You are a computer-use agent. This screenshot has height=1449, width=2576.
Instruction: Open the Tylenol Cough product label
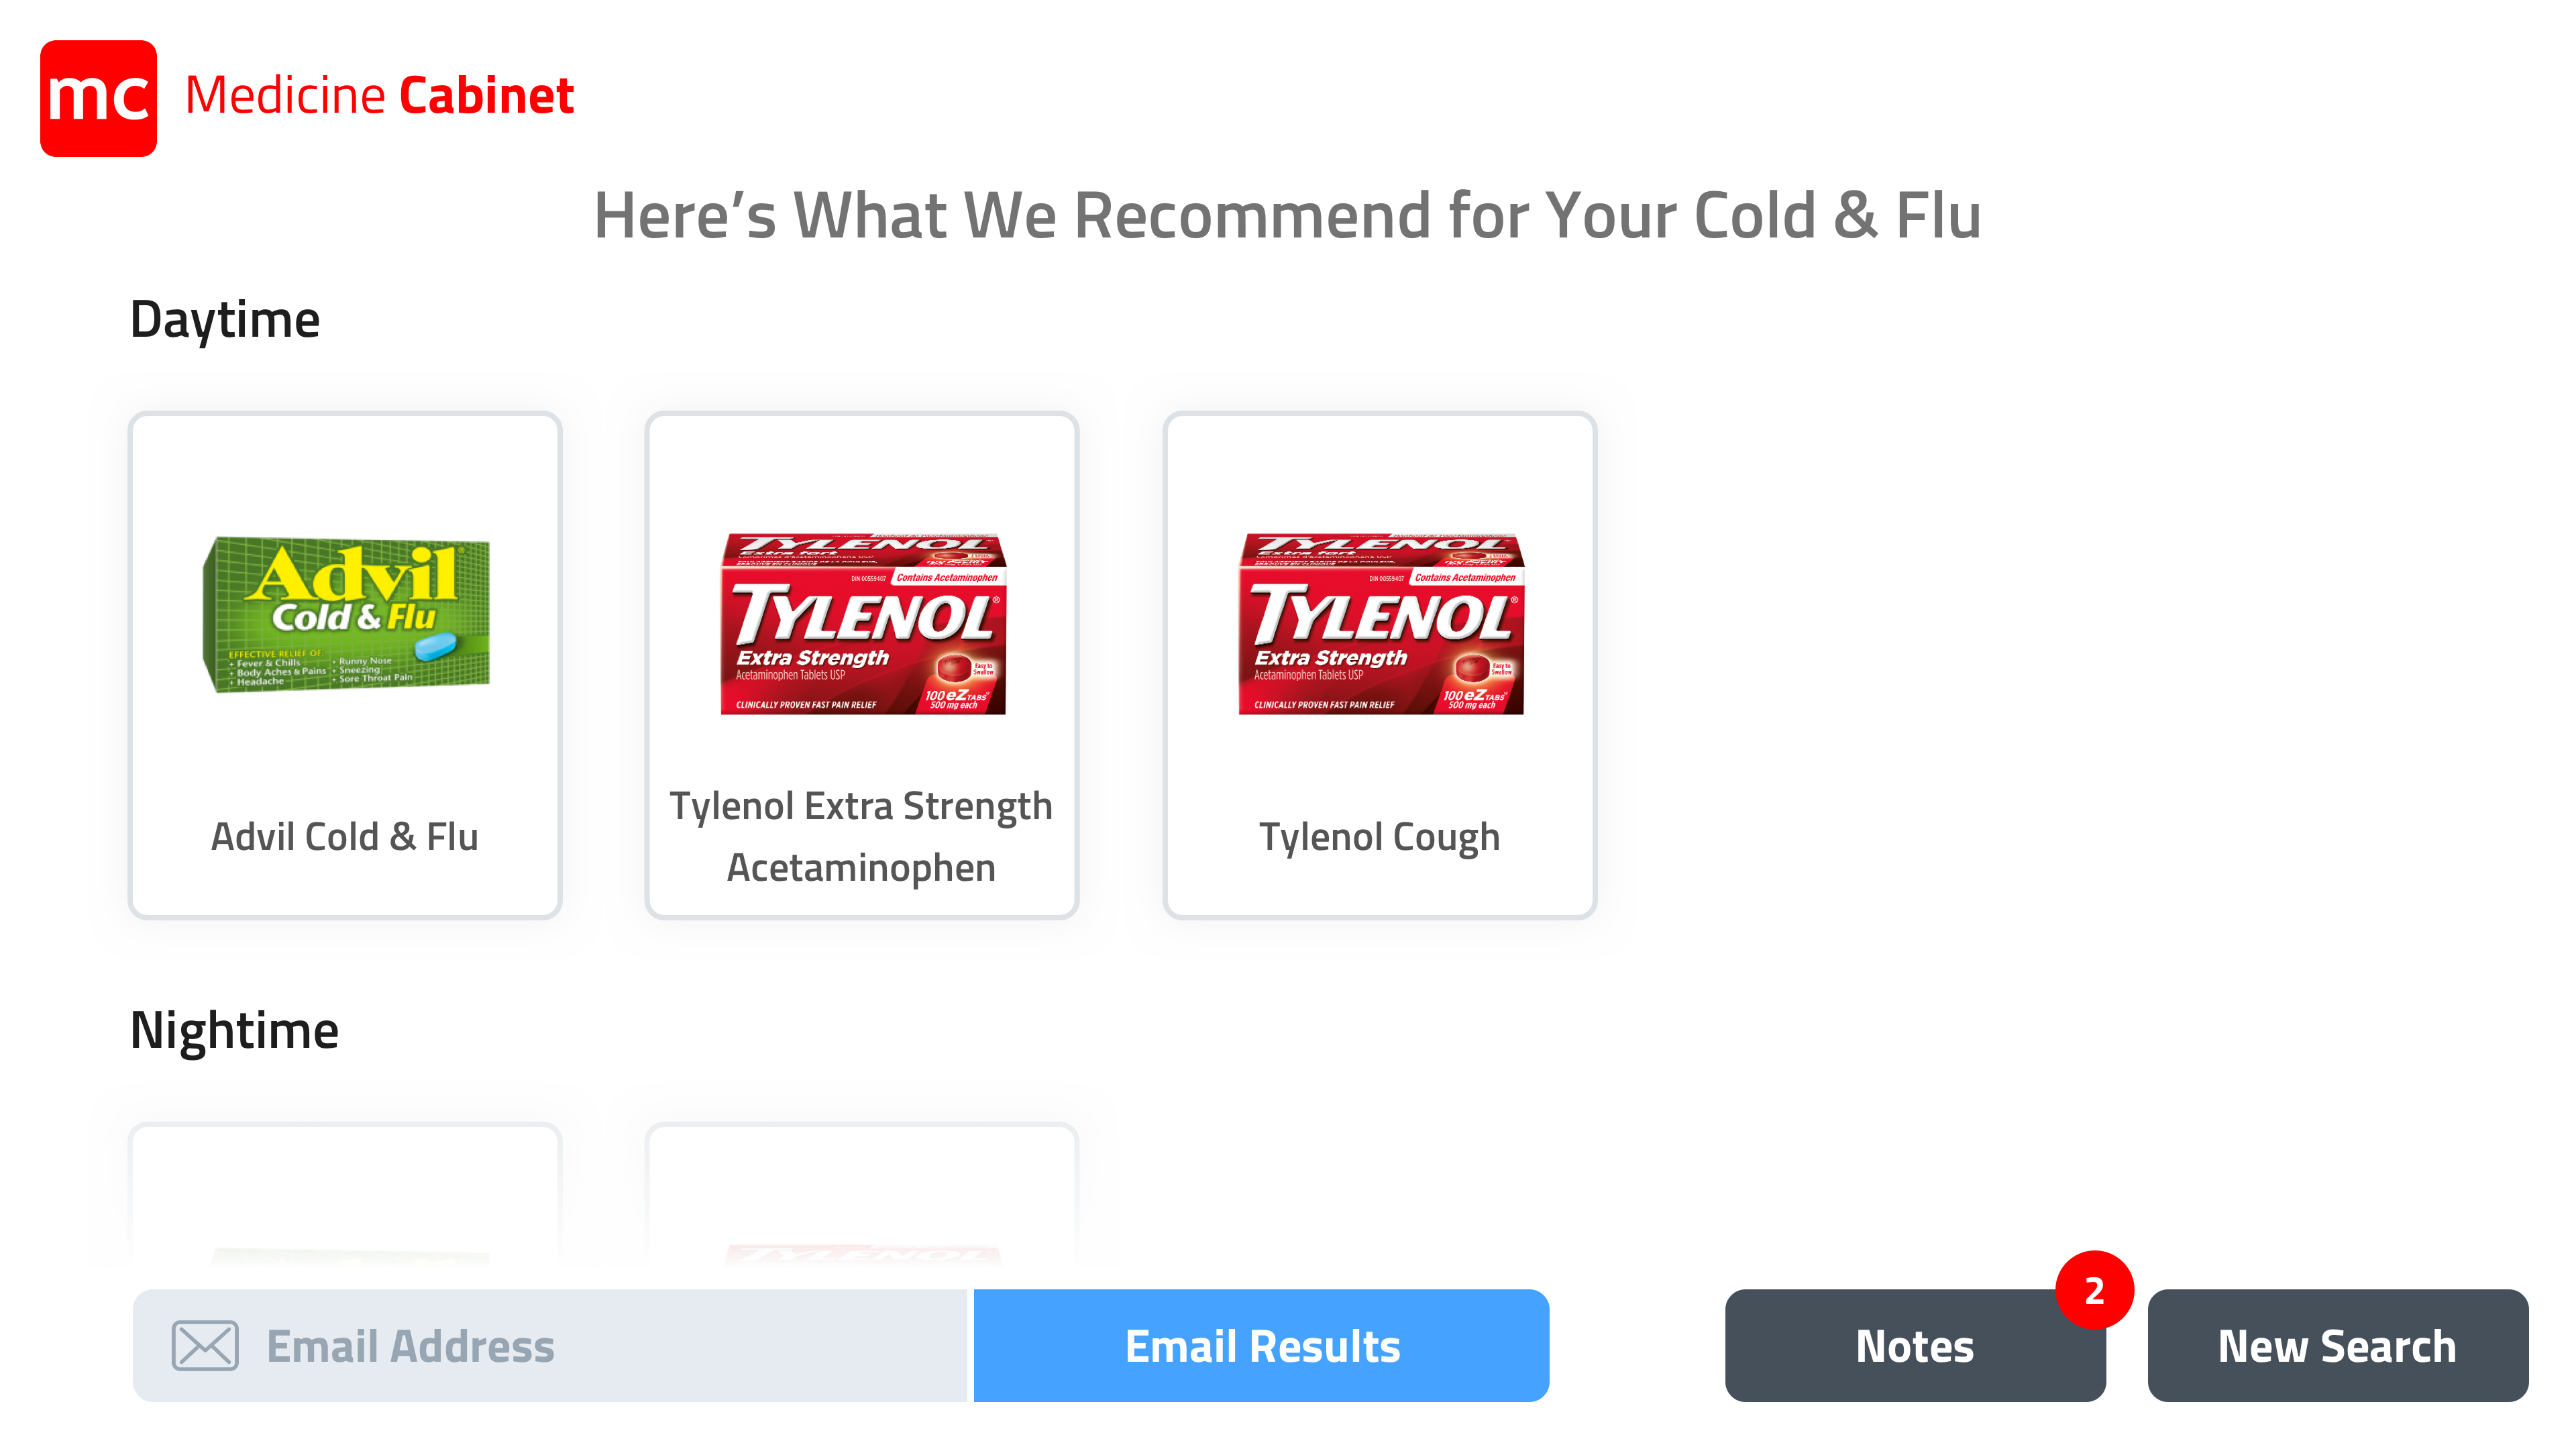(1380, 837)
